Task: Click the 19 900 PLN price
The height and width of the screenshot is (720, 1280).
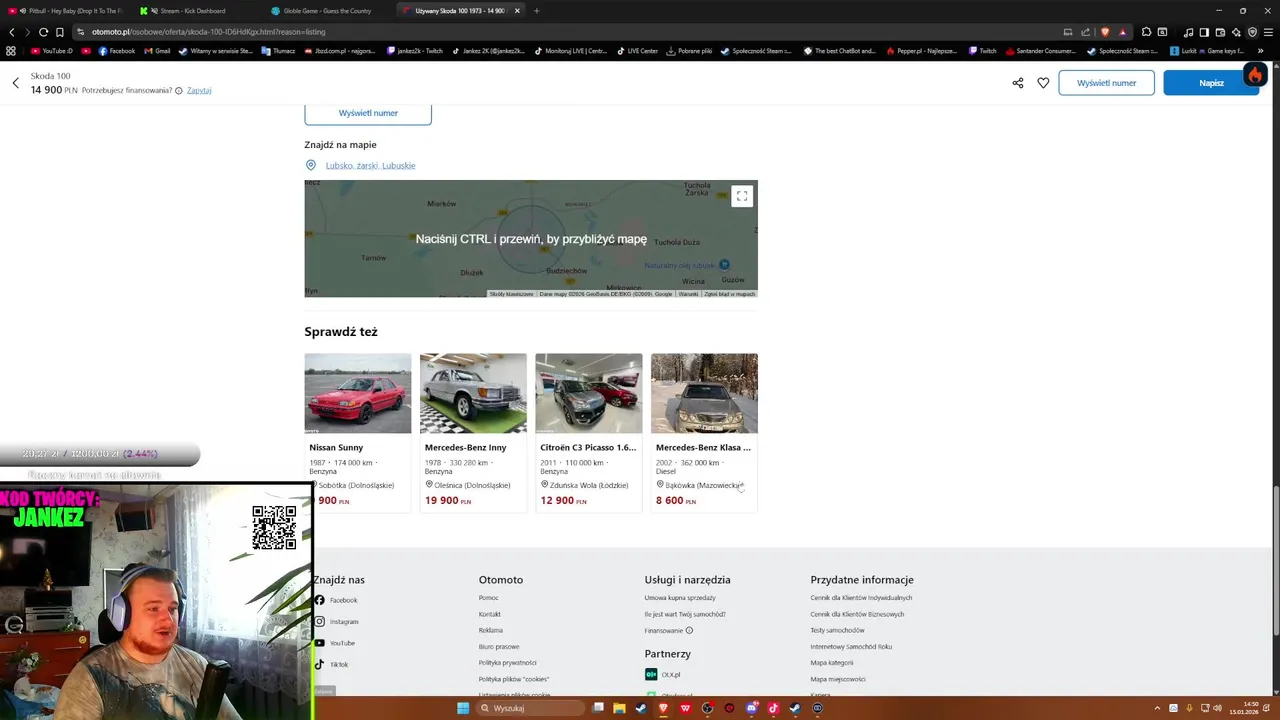Action: point(447,501)
